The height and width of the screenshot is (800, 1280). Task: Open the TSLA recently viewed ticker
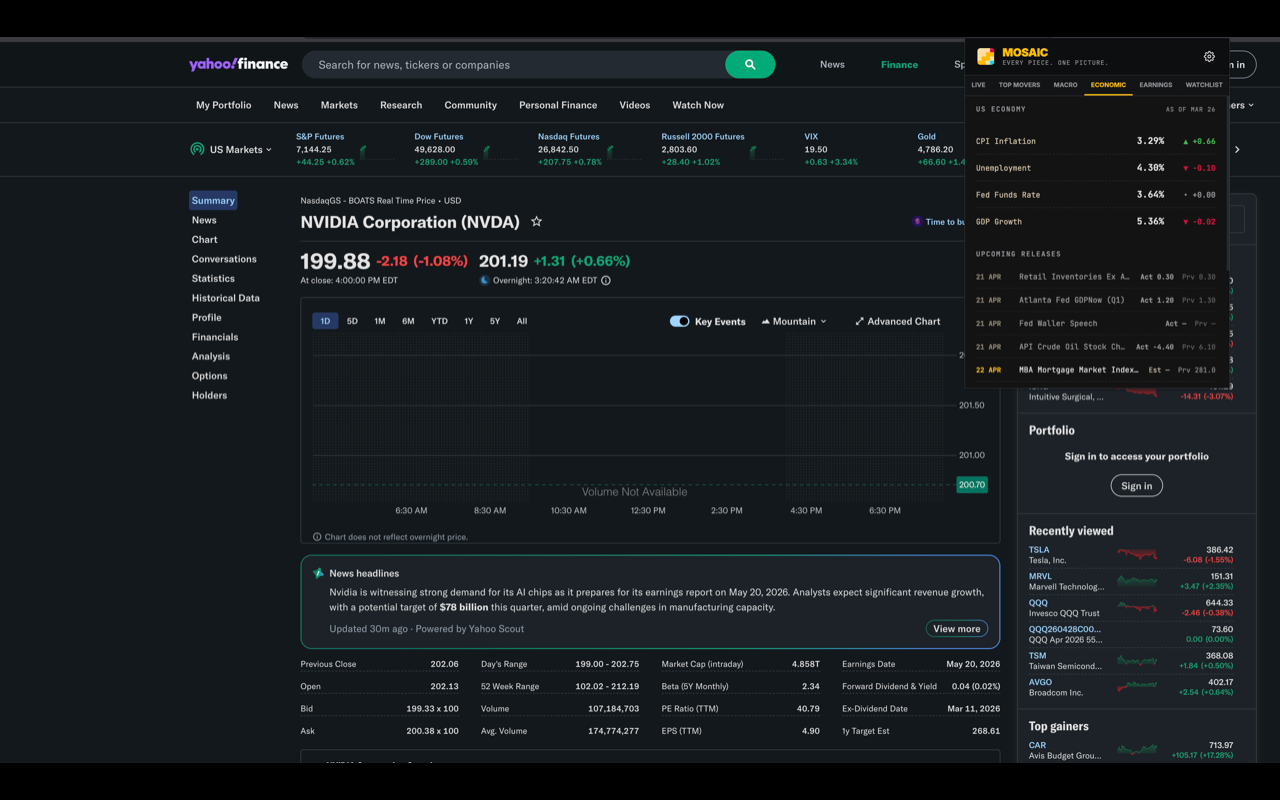(1040, 550)
